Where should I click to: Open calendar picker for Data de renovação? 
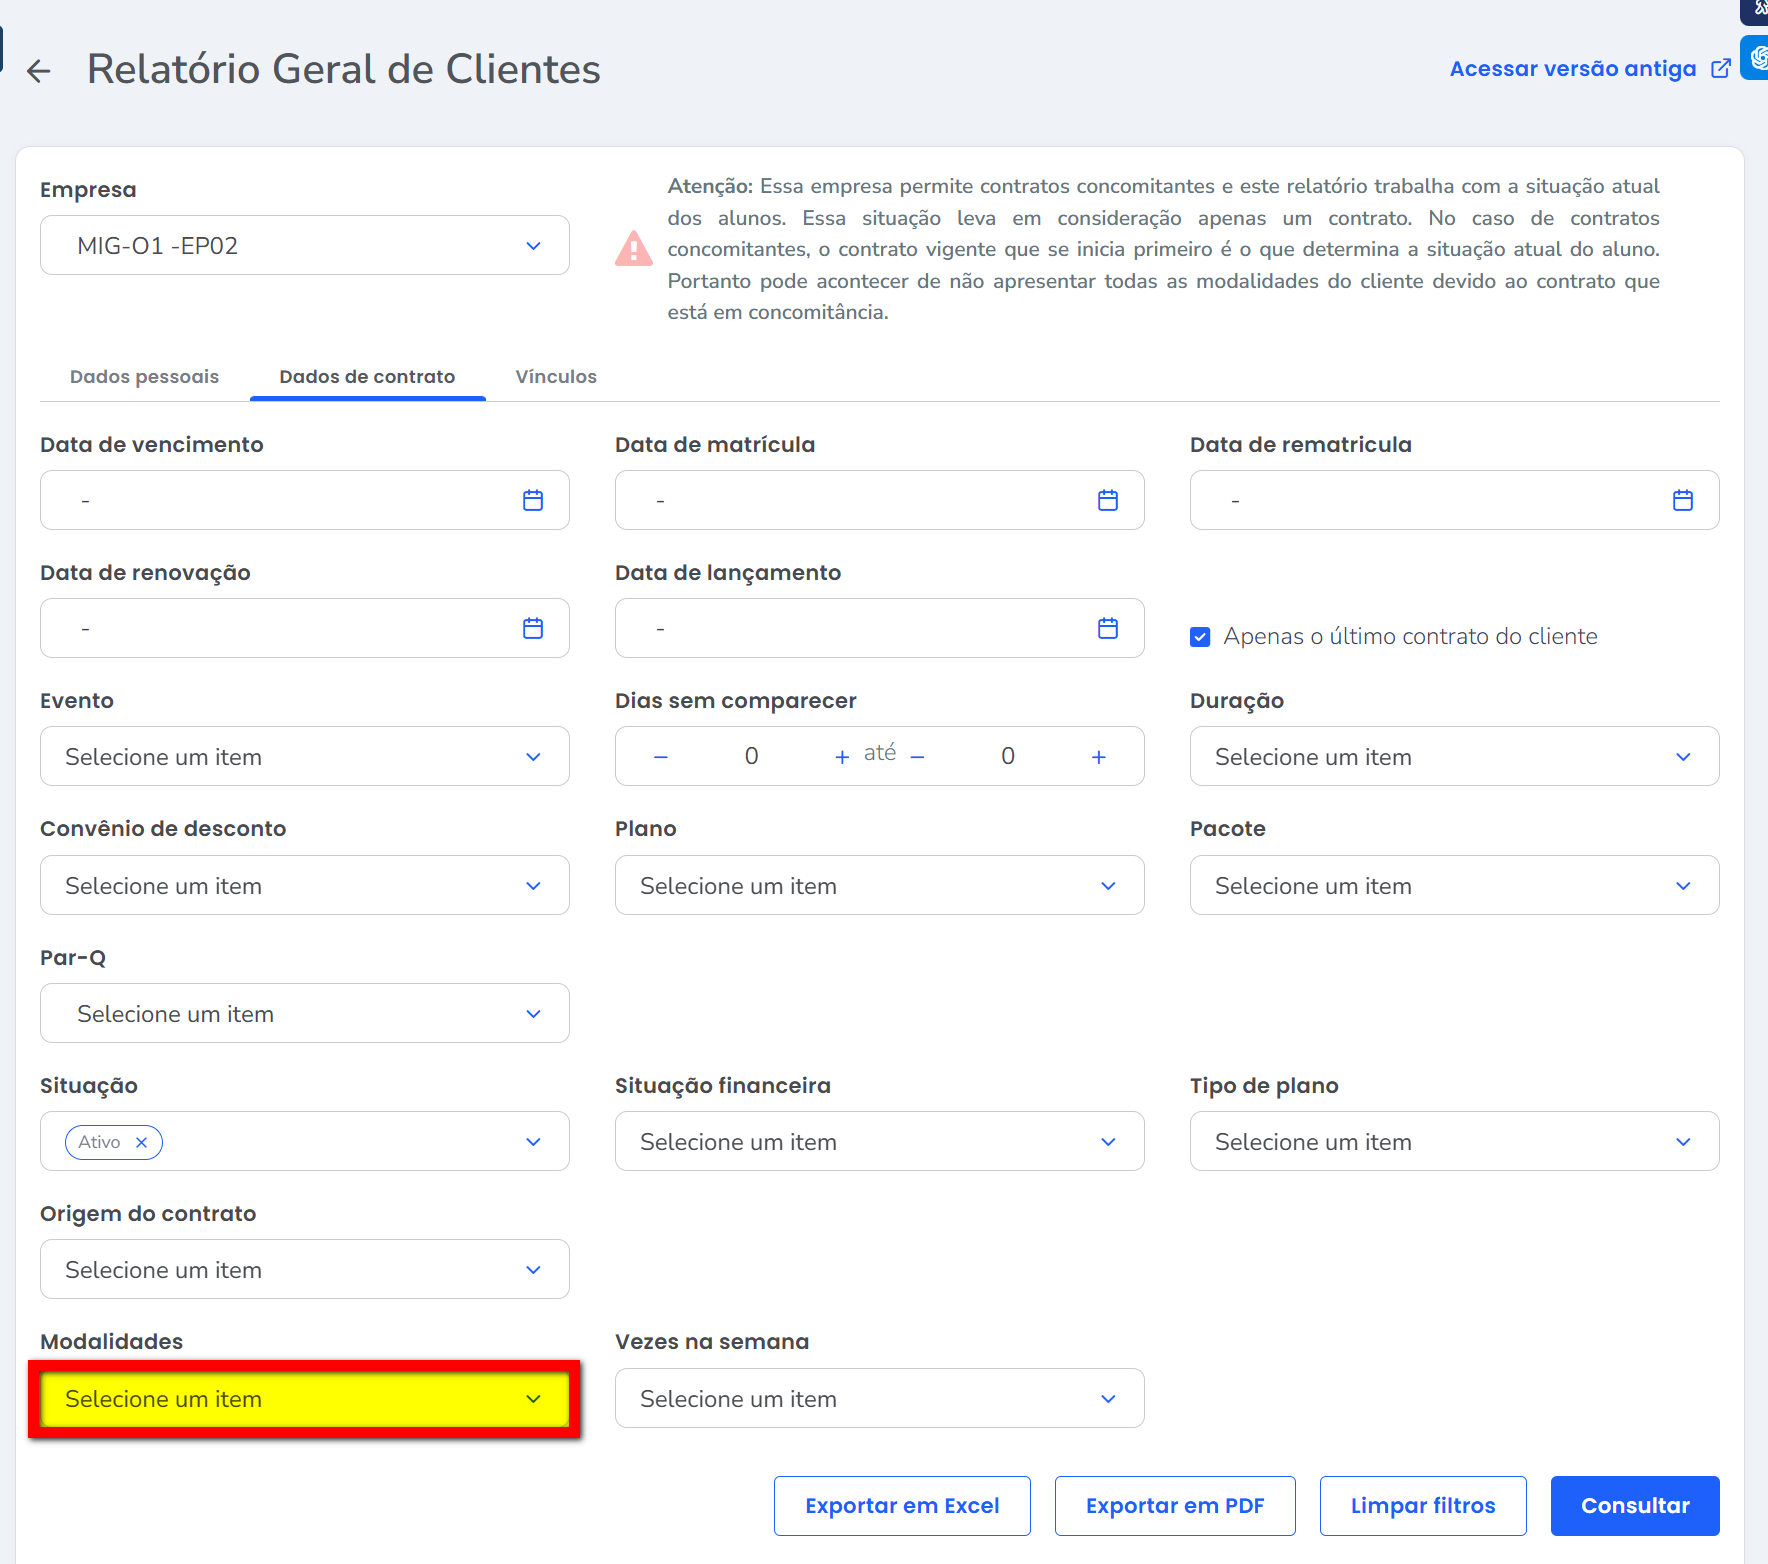click(x=533, y=628)
